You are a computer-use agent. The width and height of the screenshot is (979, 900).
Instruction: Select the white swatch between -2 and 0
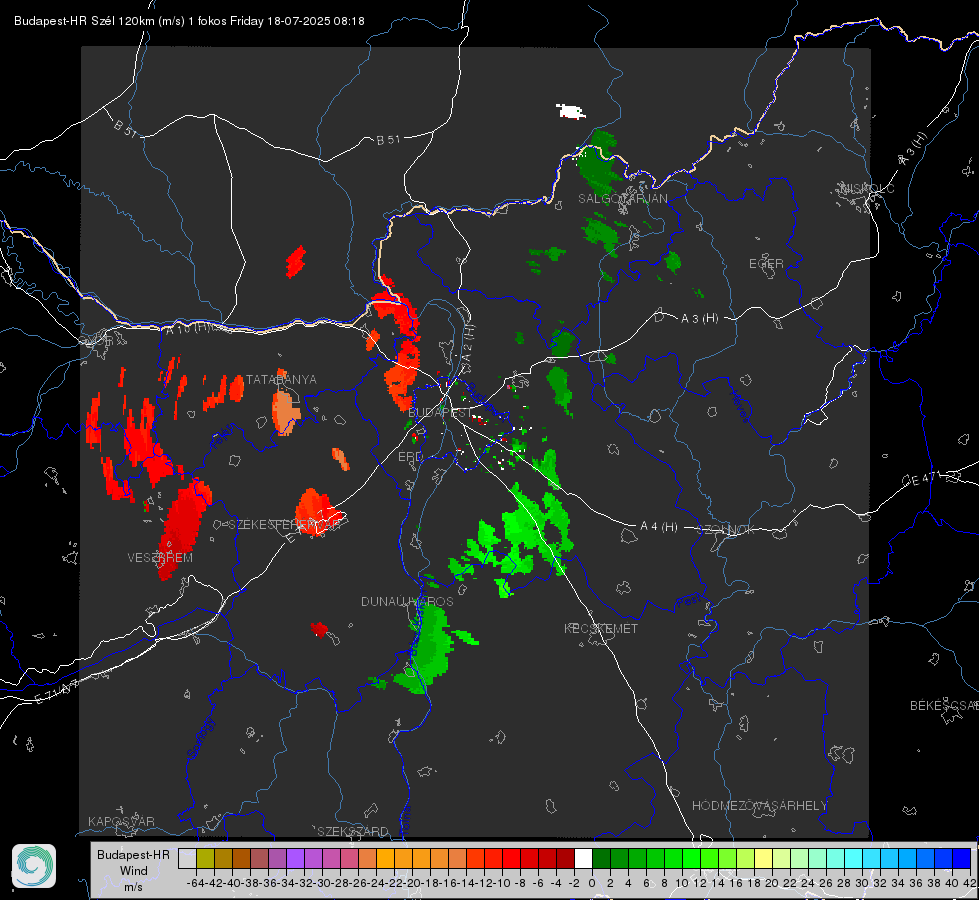coord(583,858)
